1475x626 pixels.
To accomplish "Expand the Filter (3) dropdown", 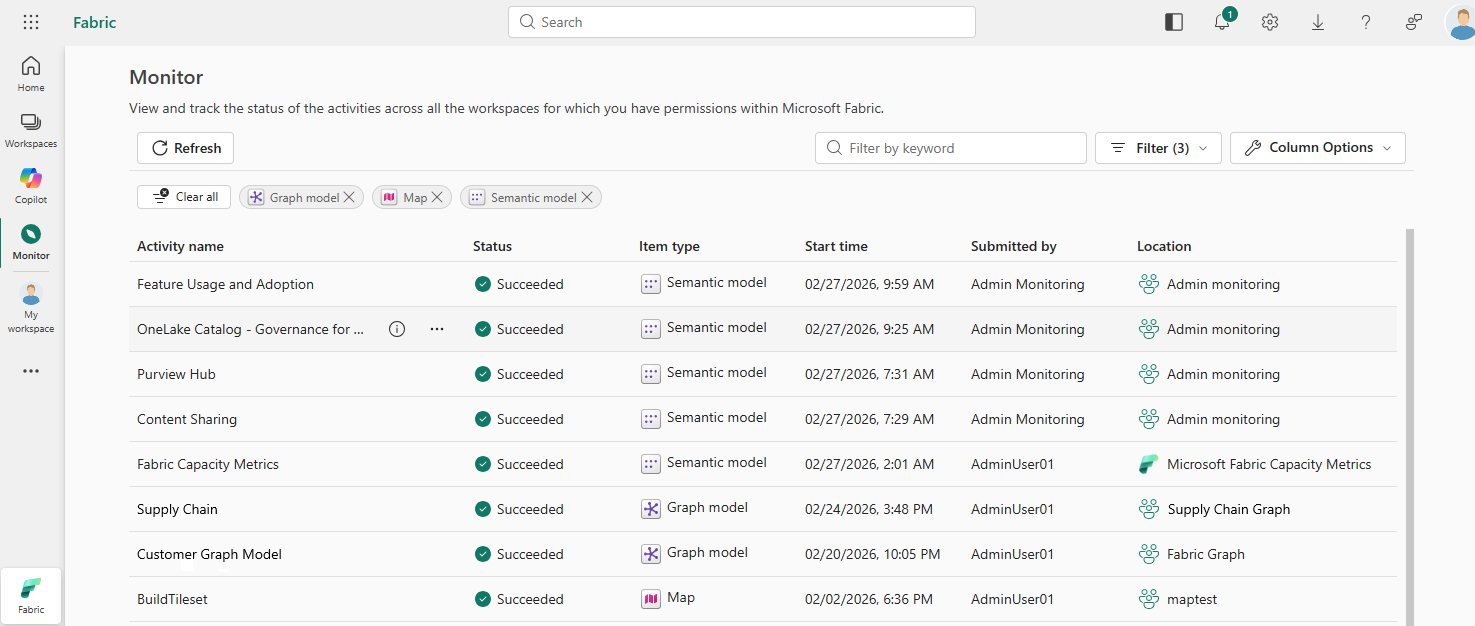I will tap(1158, 148).
